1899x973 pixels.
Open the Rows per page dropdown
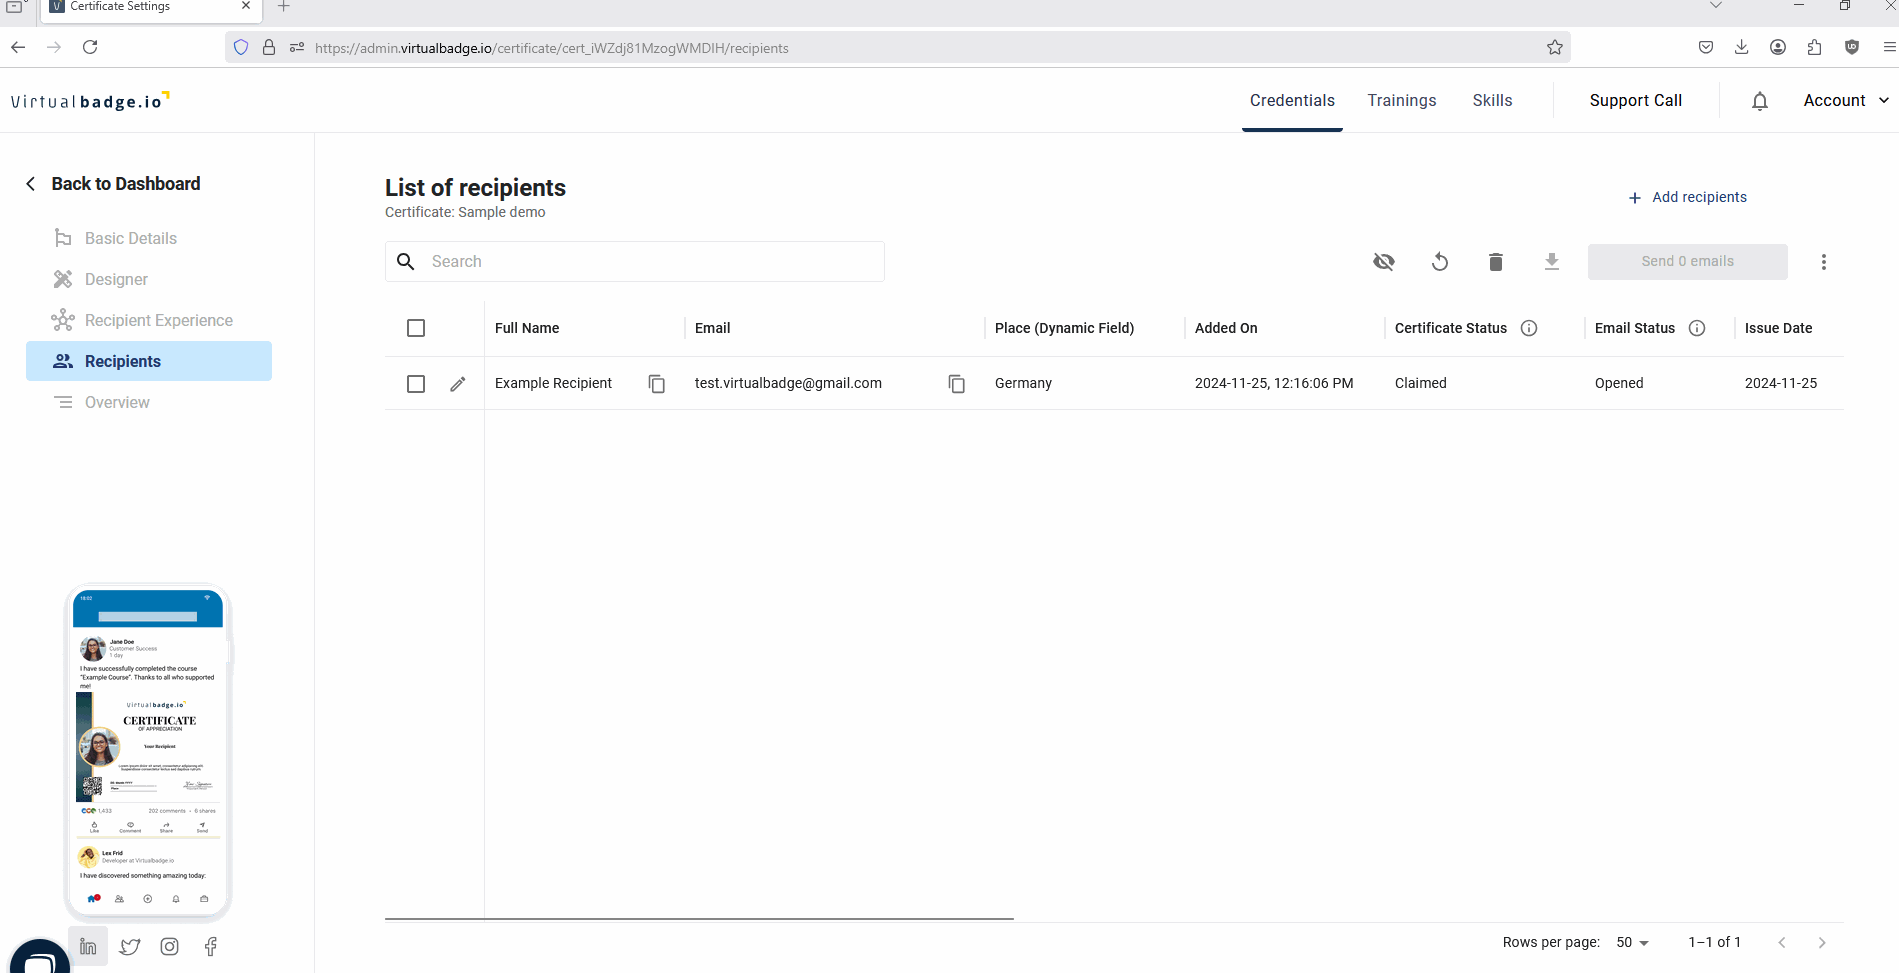tap(1631, 941)
